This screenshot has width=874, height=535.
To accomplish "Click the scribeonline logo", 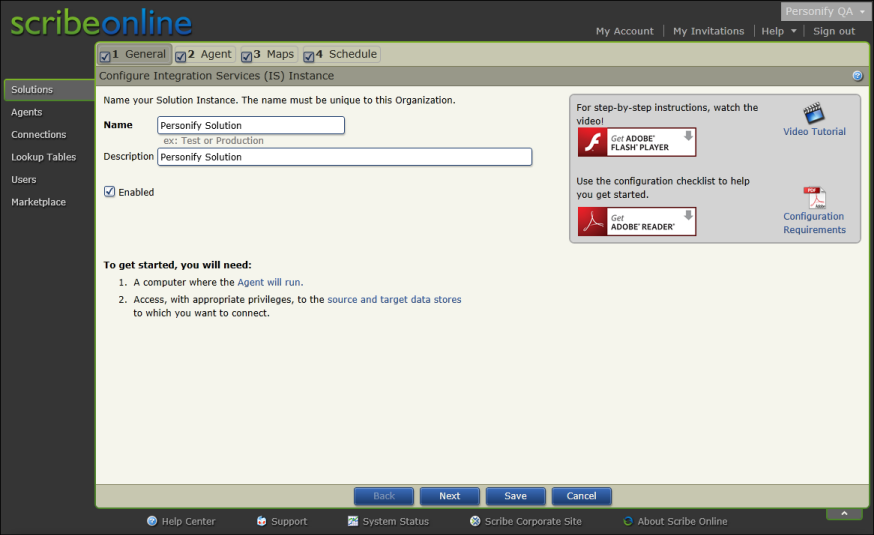I will (101, 23).
